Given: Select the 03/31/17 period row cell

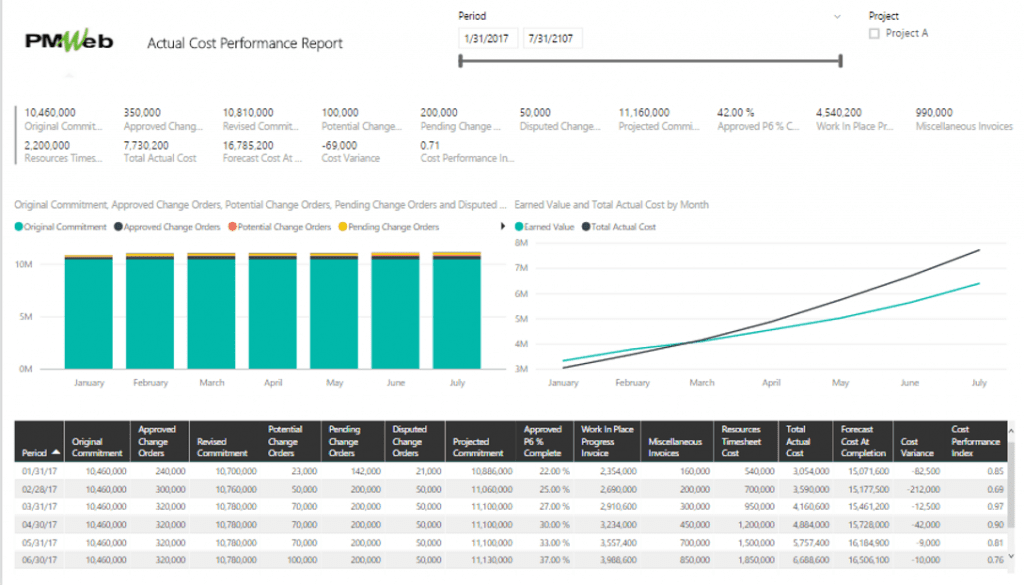Looking at the screenshot, I should [39, 507].
